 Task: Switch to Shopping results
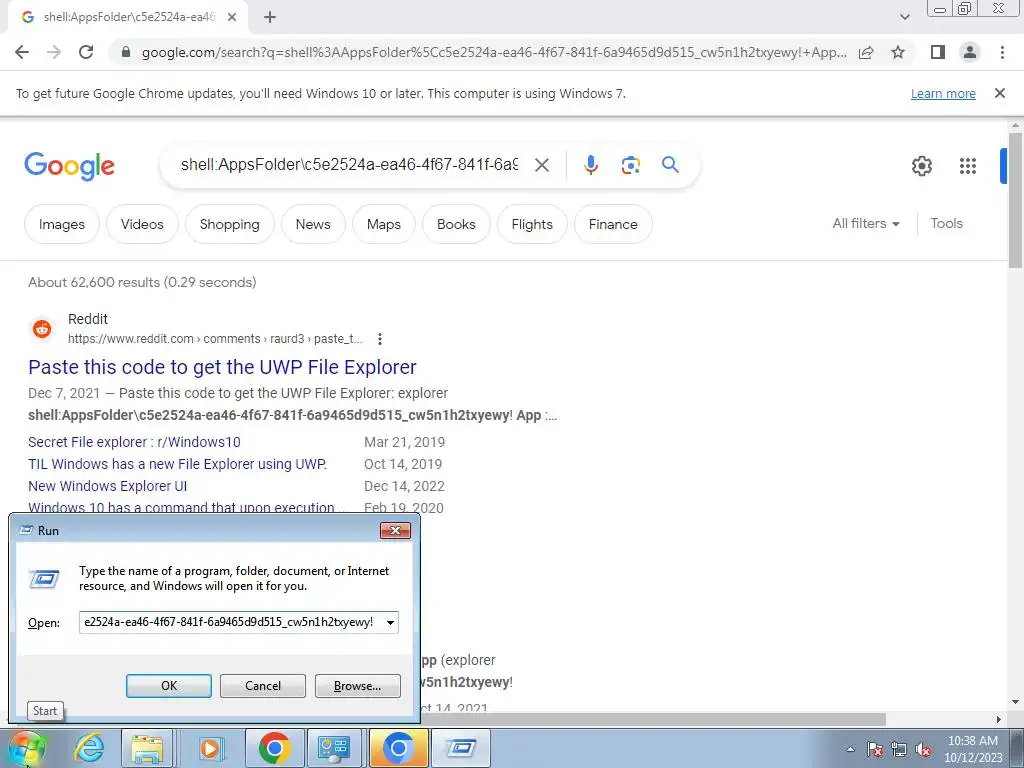pyautogui.click(x=229, y=224)
